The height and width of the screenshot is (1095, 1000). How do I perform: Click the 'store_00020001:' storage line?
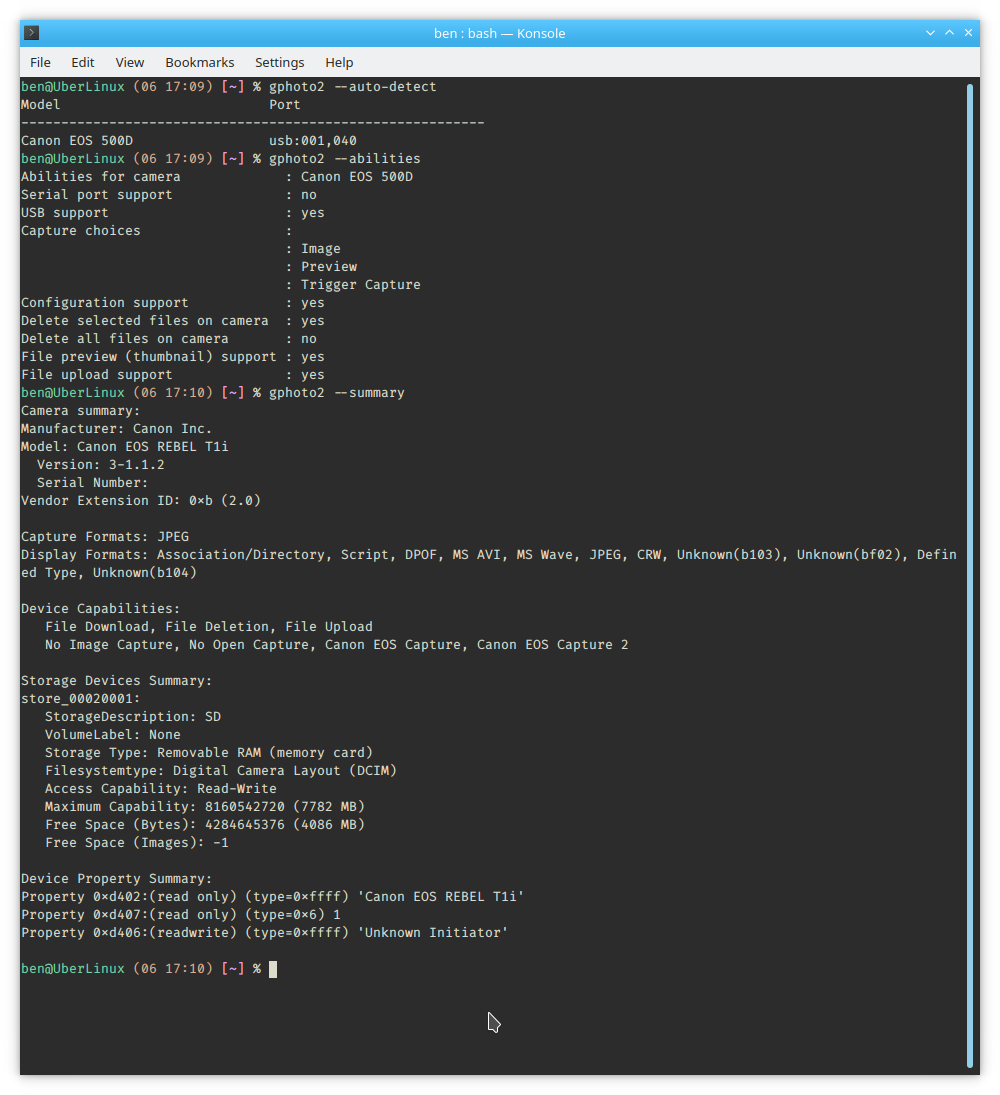pos(80,698)
